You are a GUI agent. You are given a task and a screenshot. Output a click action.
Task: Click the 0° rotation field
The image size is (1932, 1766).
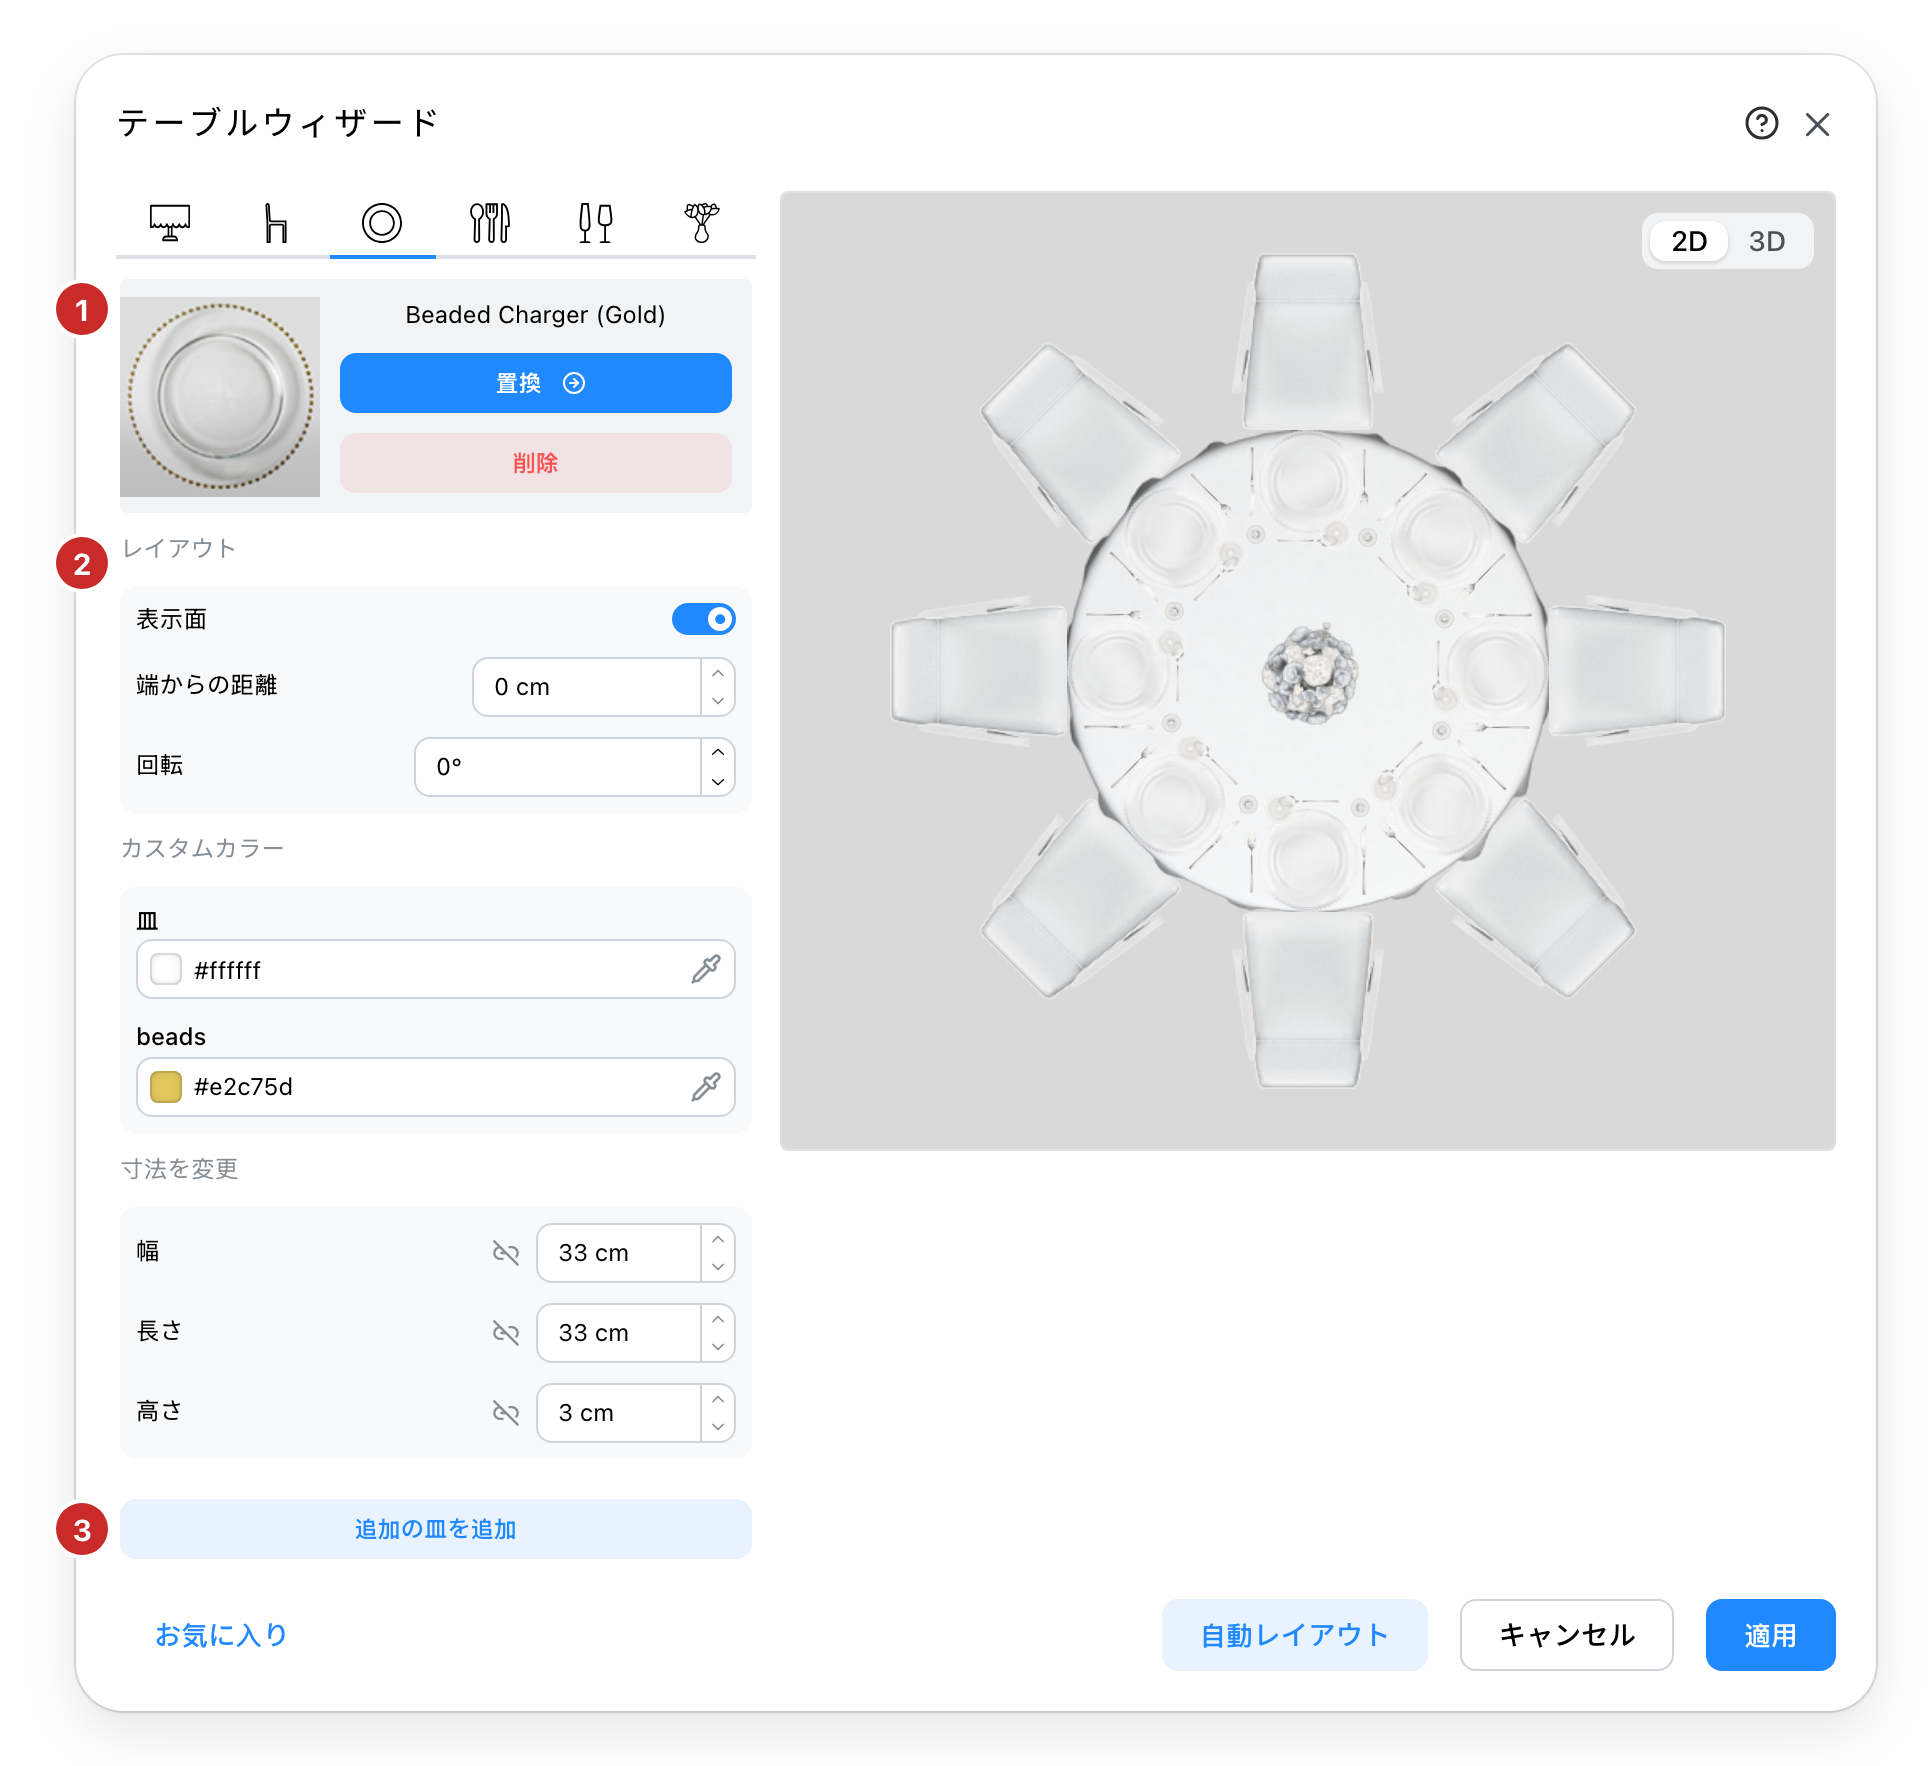[x=558, y=767]
